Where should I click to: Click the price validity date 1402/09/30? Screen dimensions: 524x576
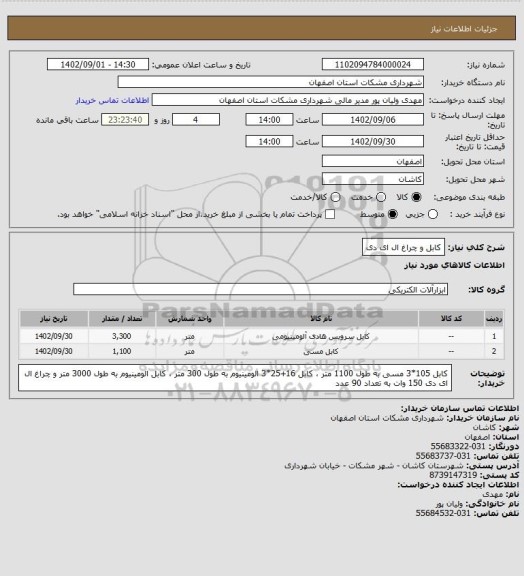[x=373, y=141]
